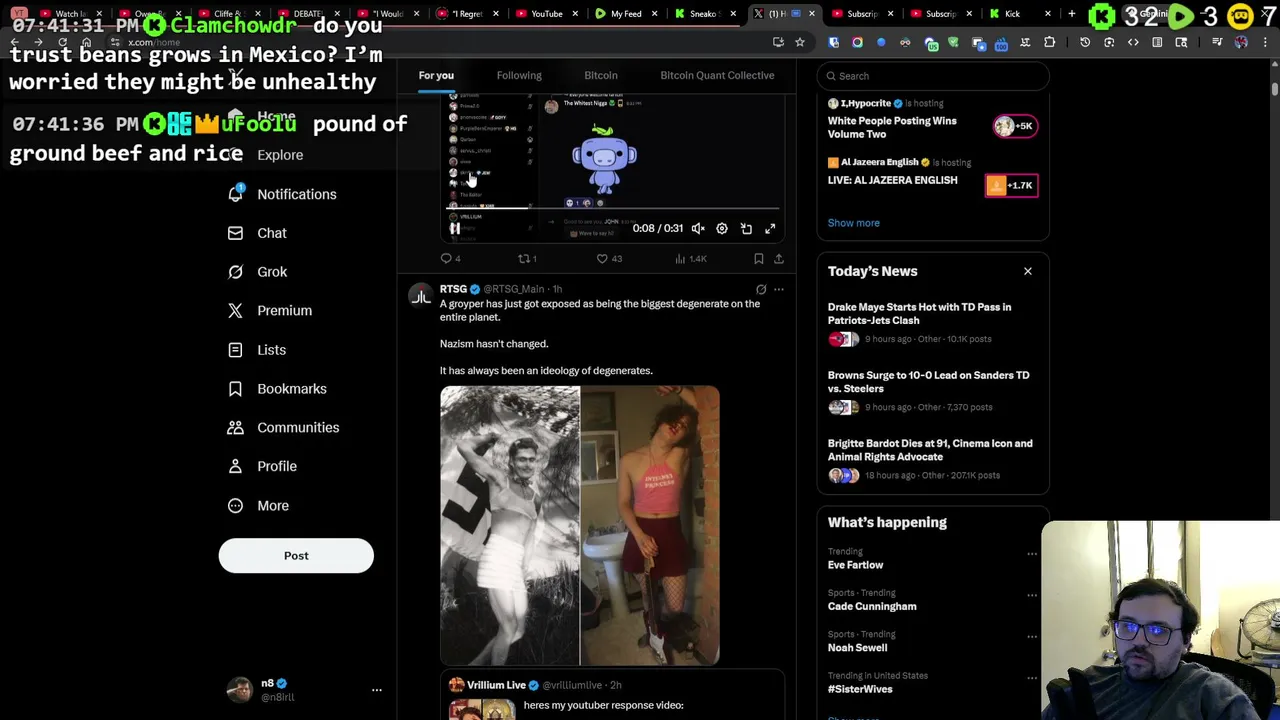The image size is (1280, 720).
Task: Open the Explore sidebar item
Action: pyautogui.click(x=265, y=155)
